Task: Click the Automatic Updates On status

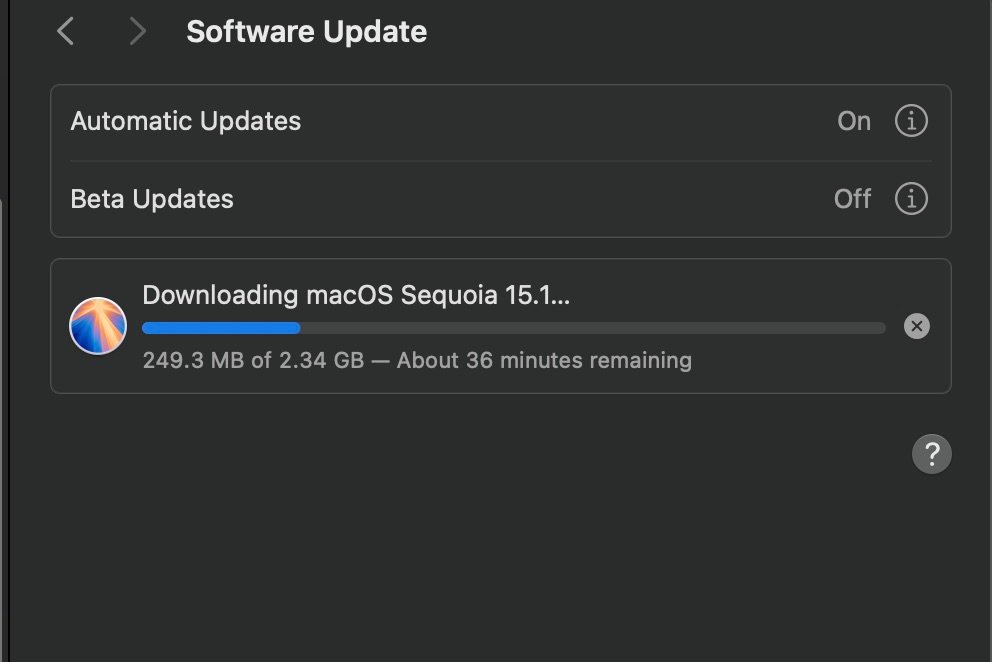Action: point(854,122)
